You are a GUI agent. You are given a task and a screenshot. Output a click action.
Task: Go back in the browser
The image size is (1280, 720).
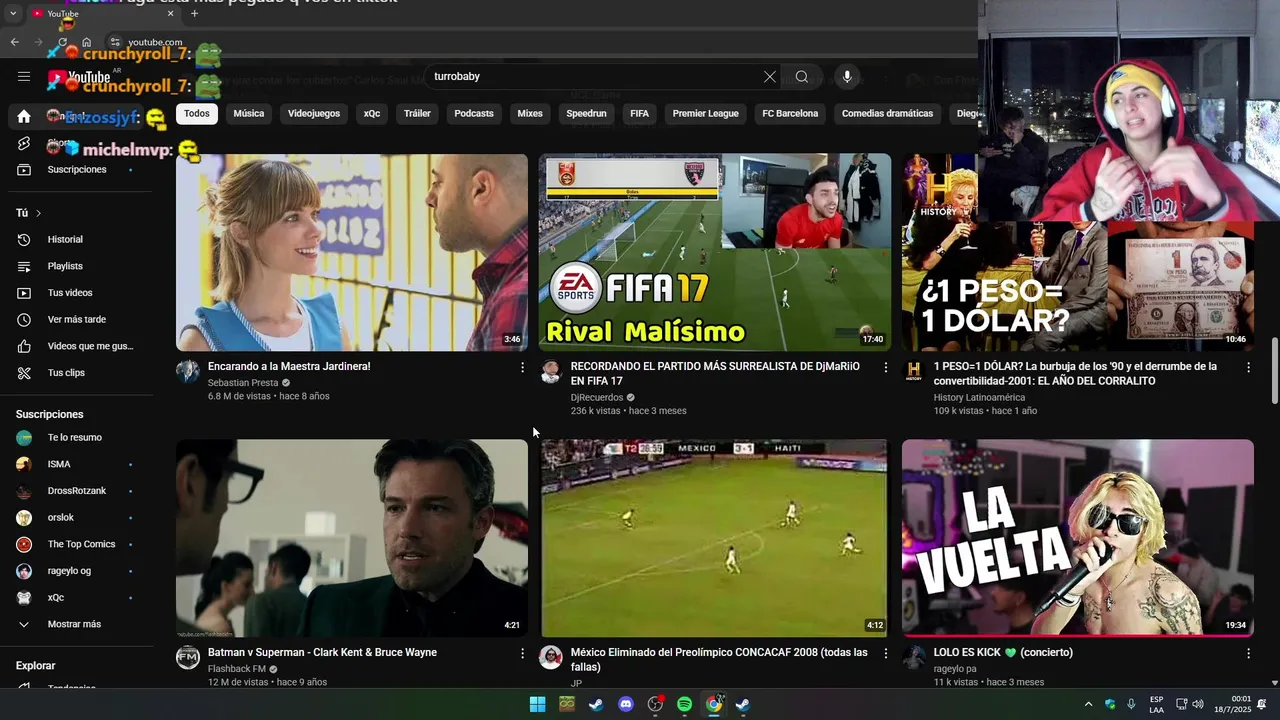14,42
